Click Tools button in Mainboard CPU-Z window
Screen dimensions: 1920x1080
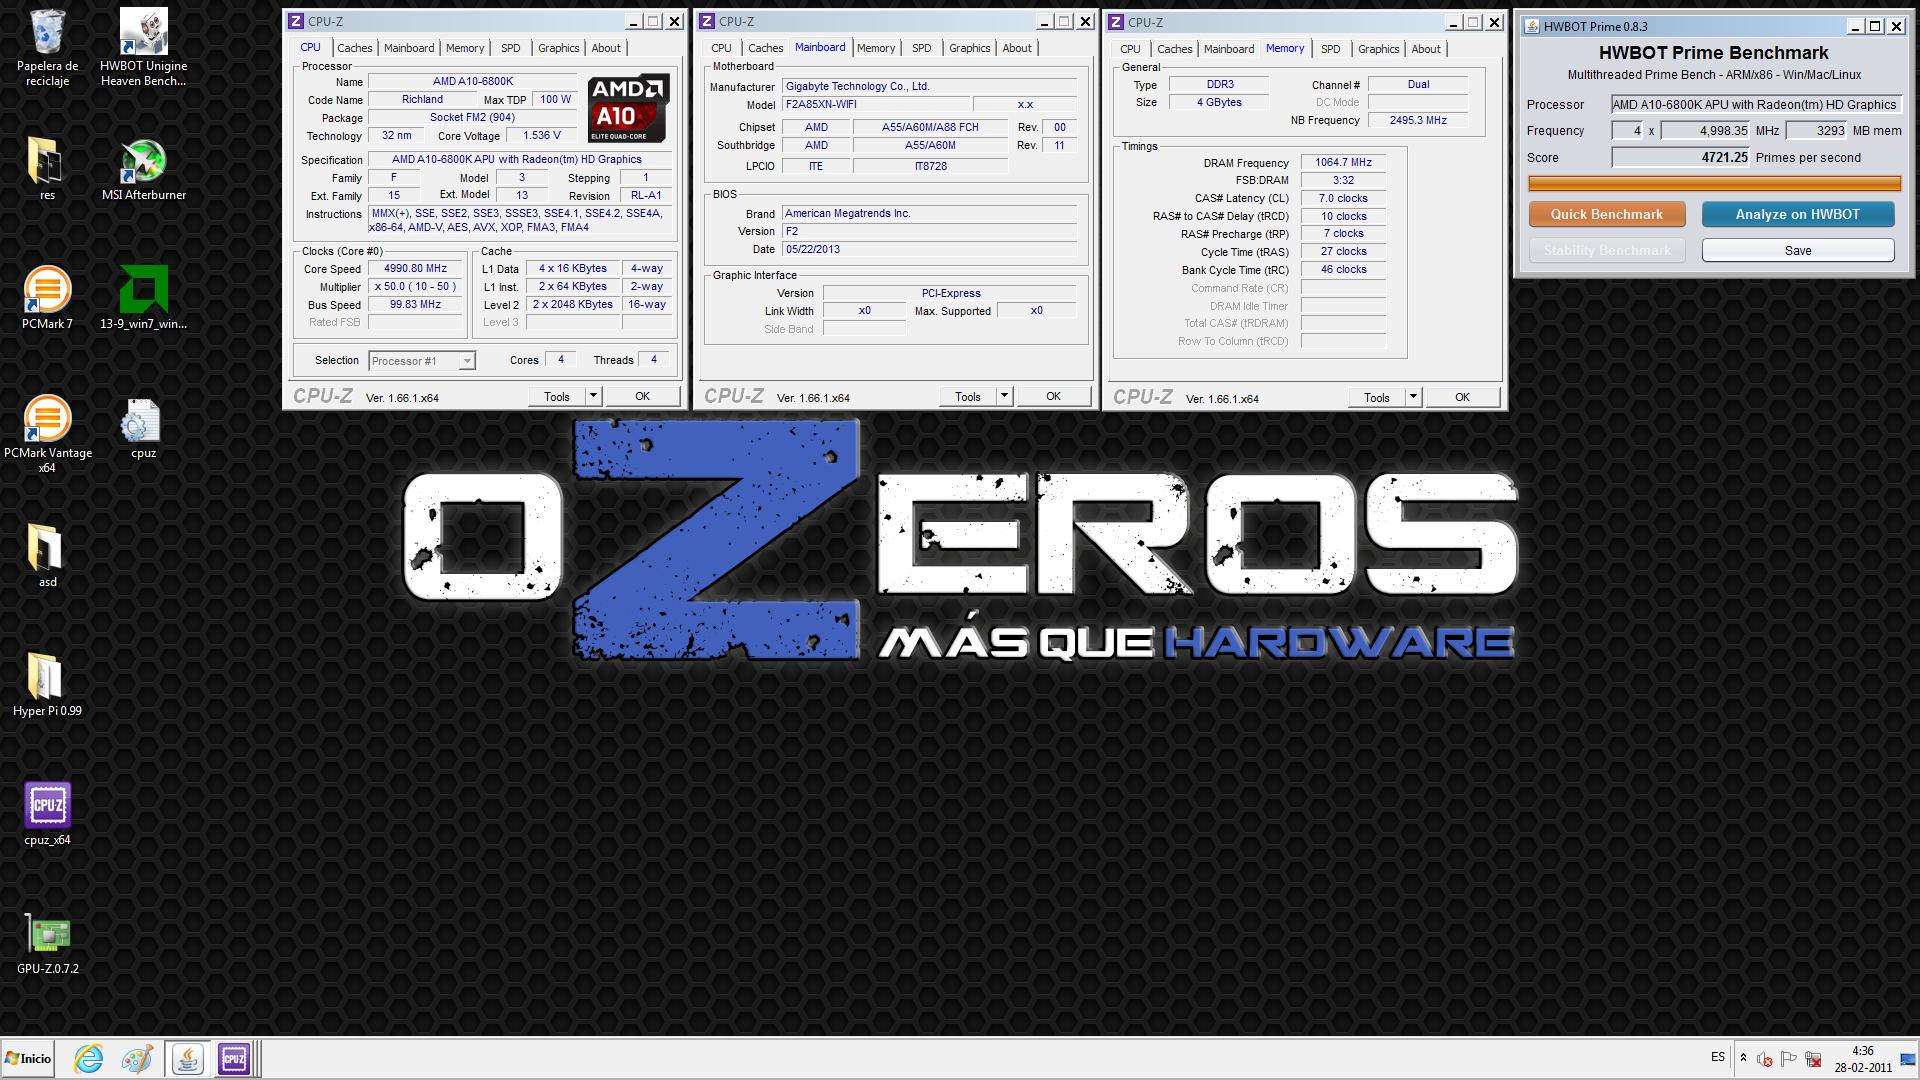pos(968,397)
